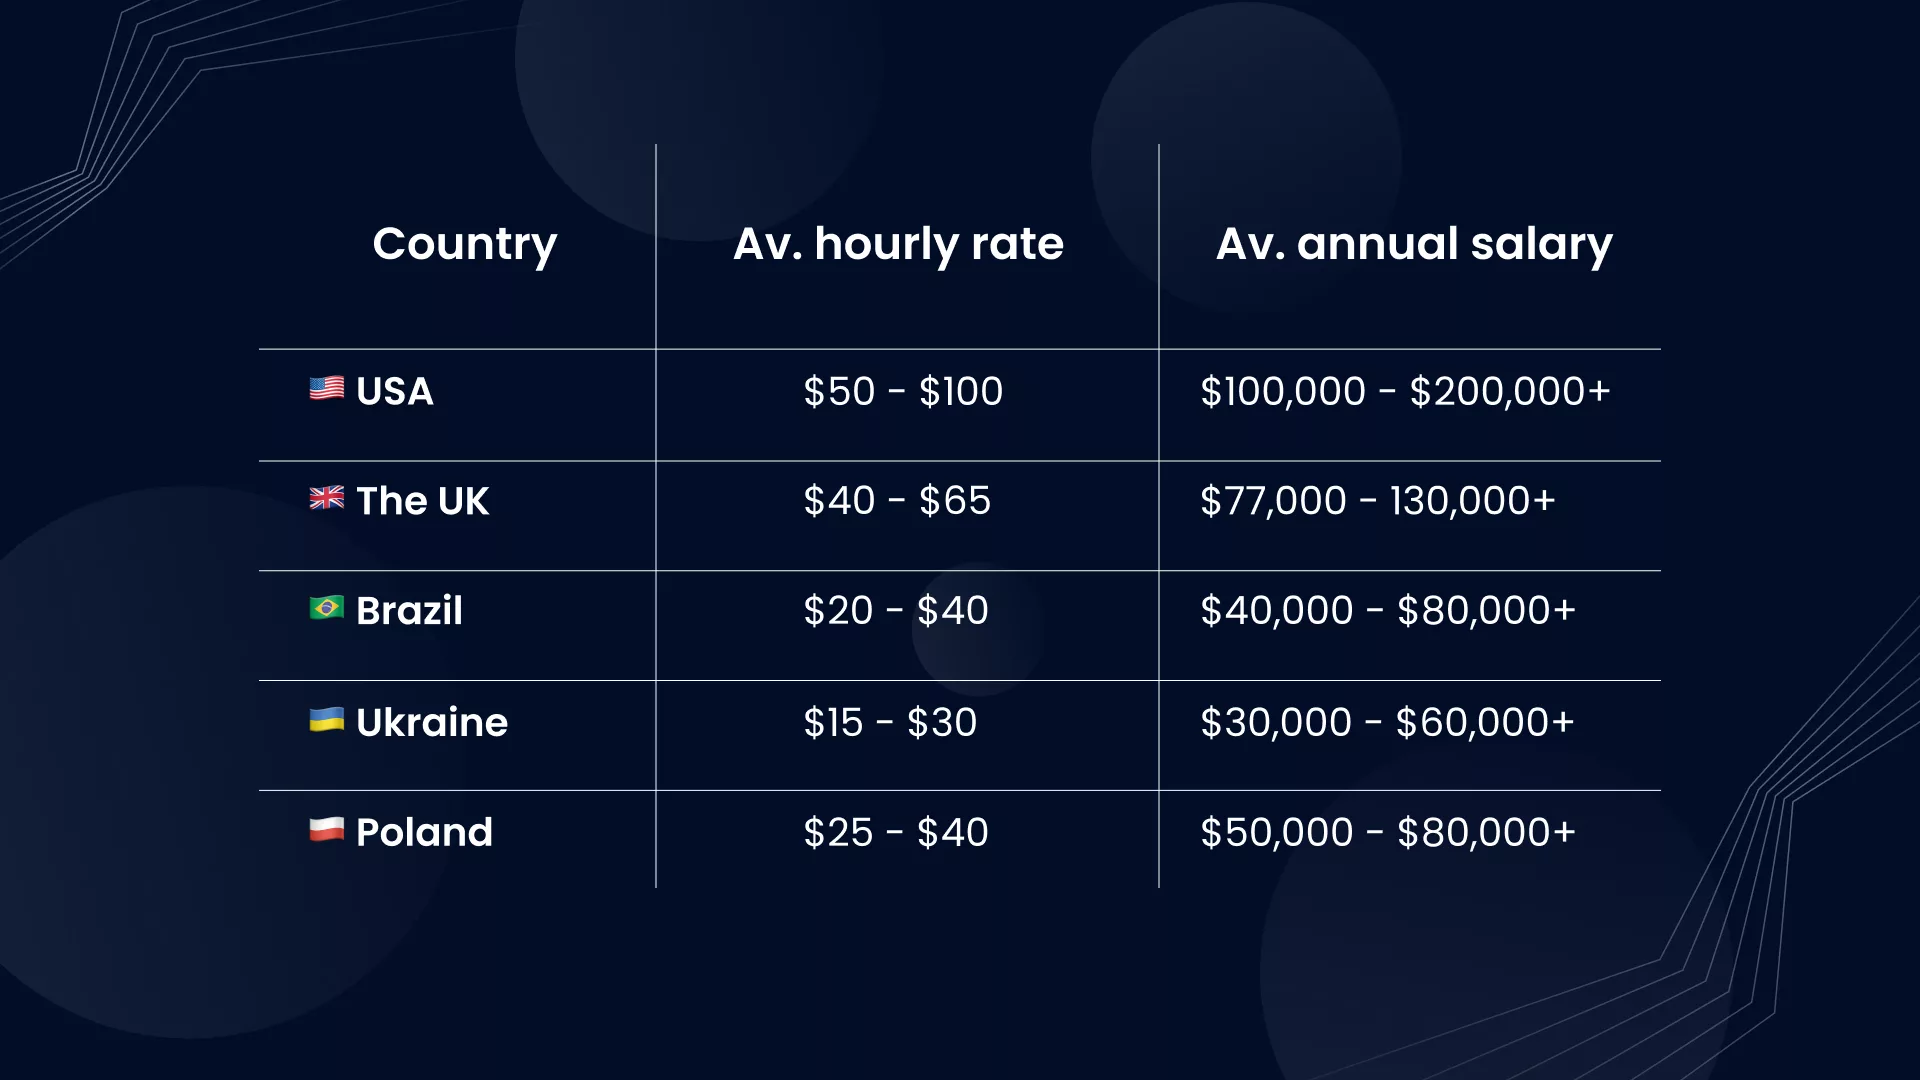This screenshot has height=1080, width=1920.
Task: Click the UK flag icon
Action: tap(327, 497)
